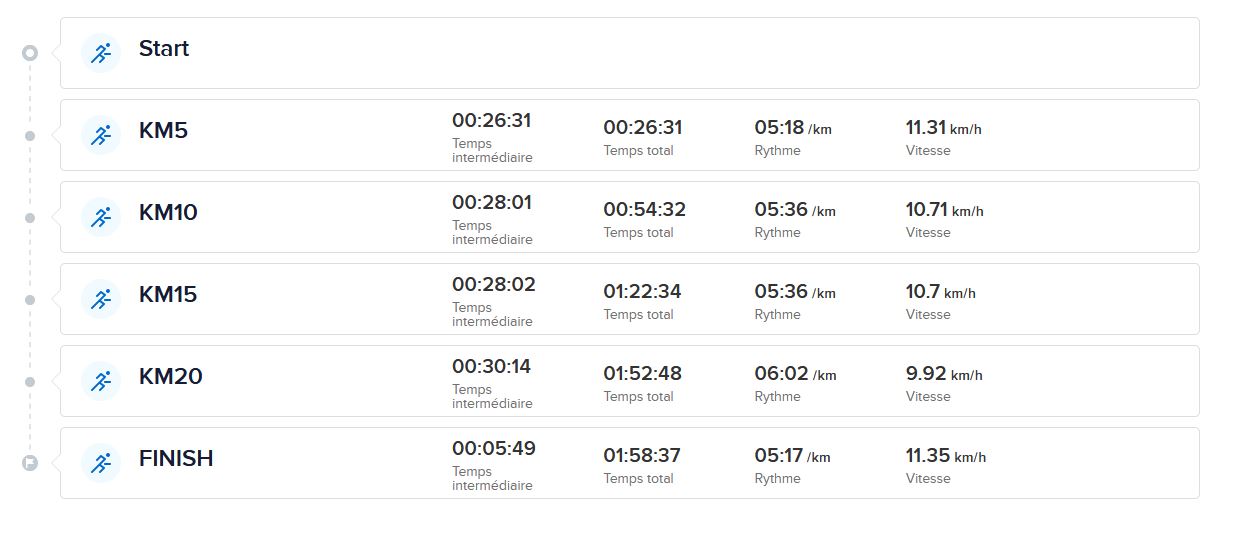Image resolution: width=1244 pixels, height=548 pixels.
Task: Click the runner icon in the KM20 row
Action: pyautogui.click(x=100, y=381)
